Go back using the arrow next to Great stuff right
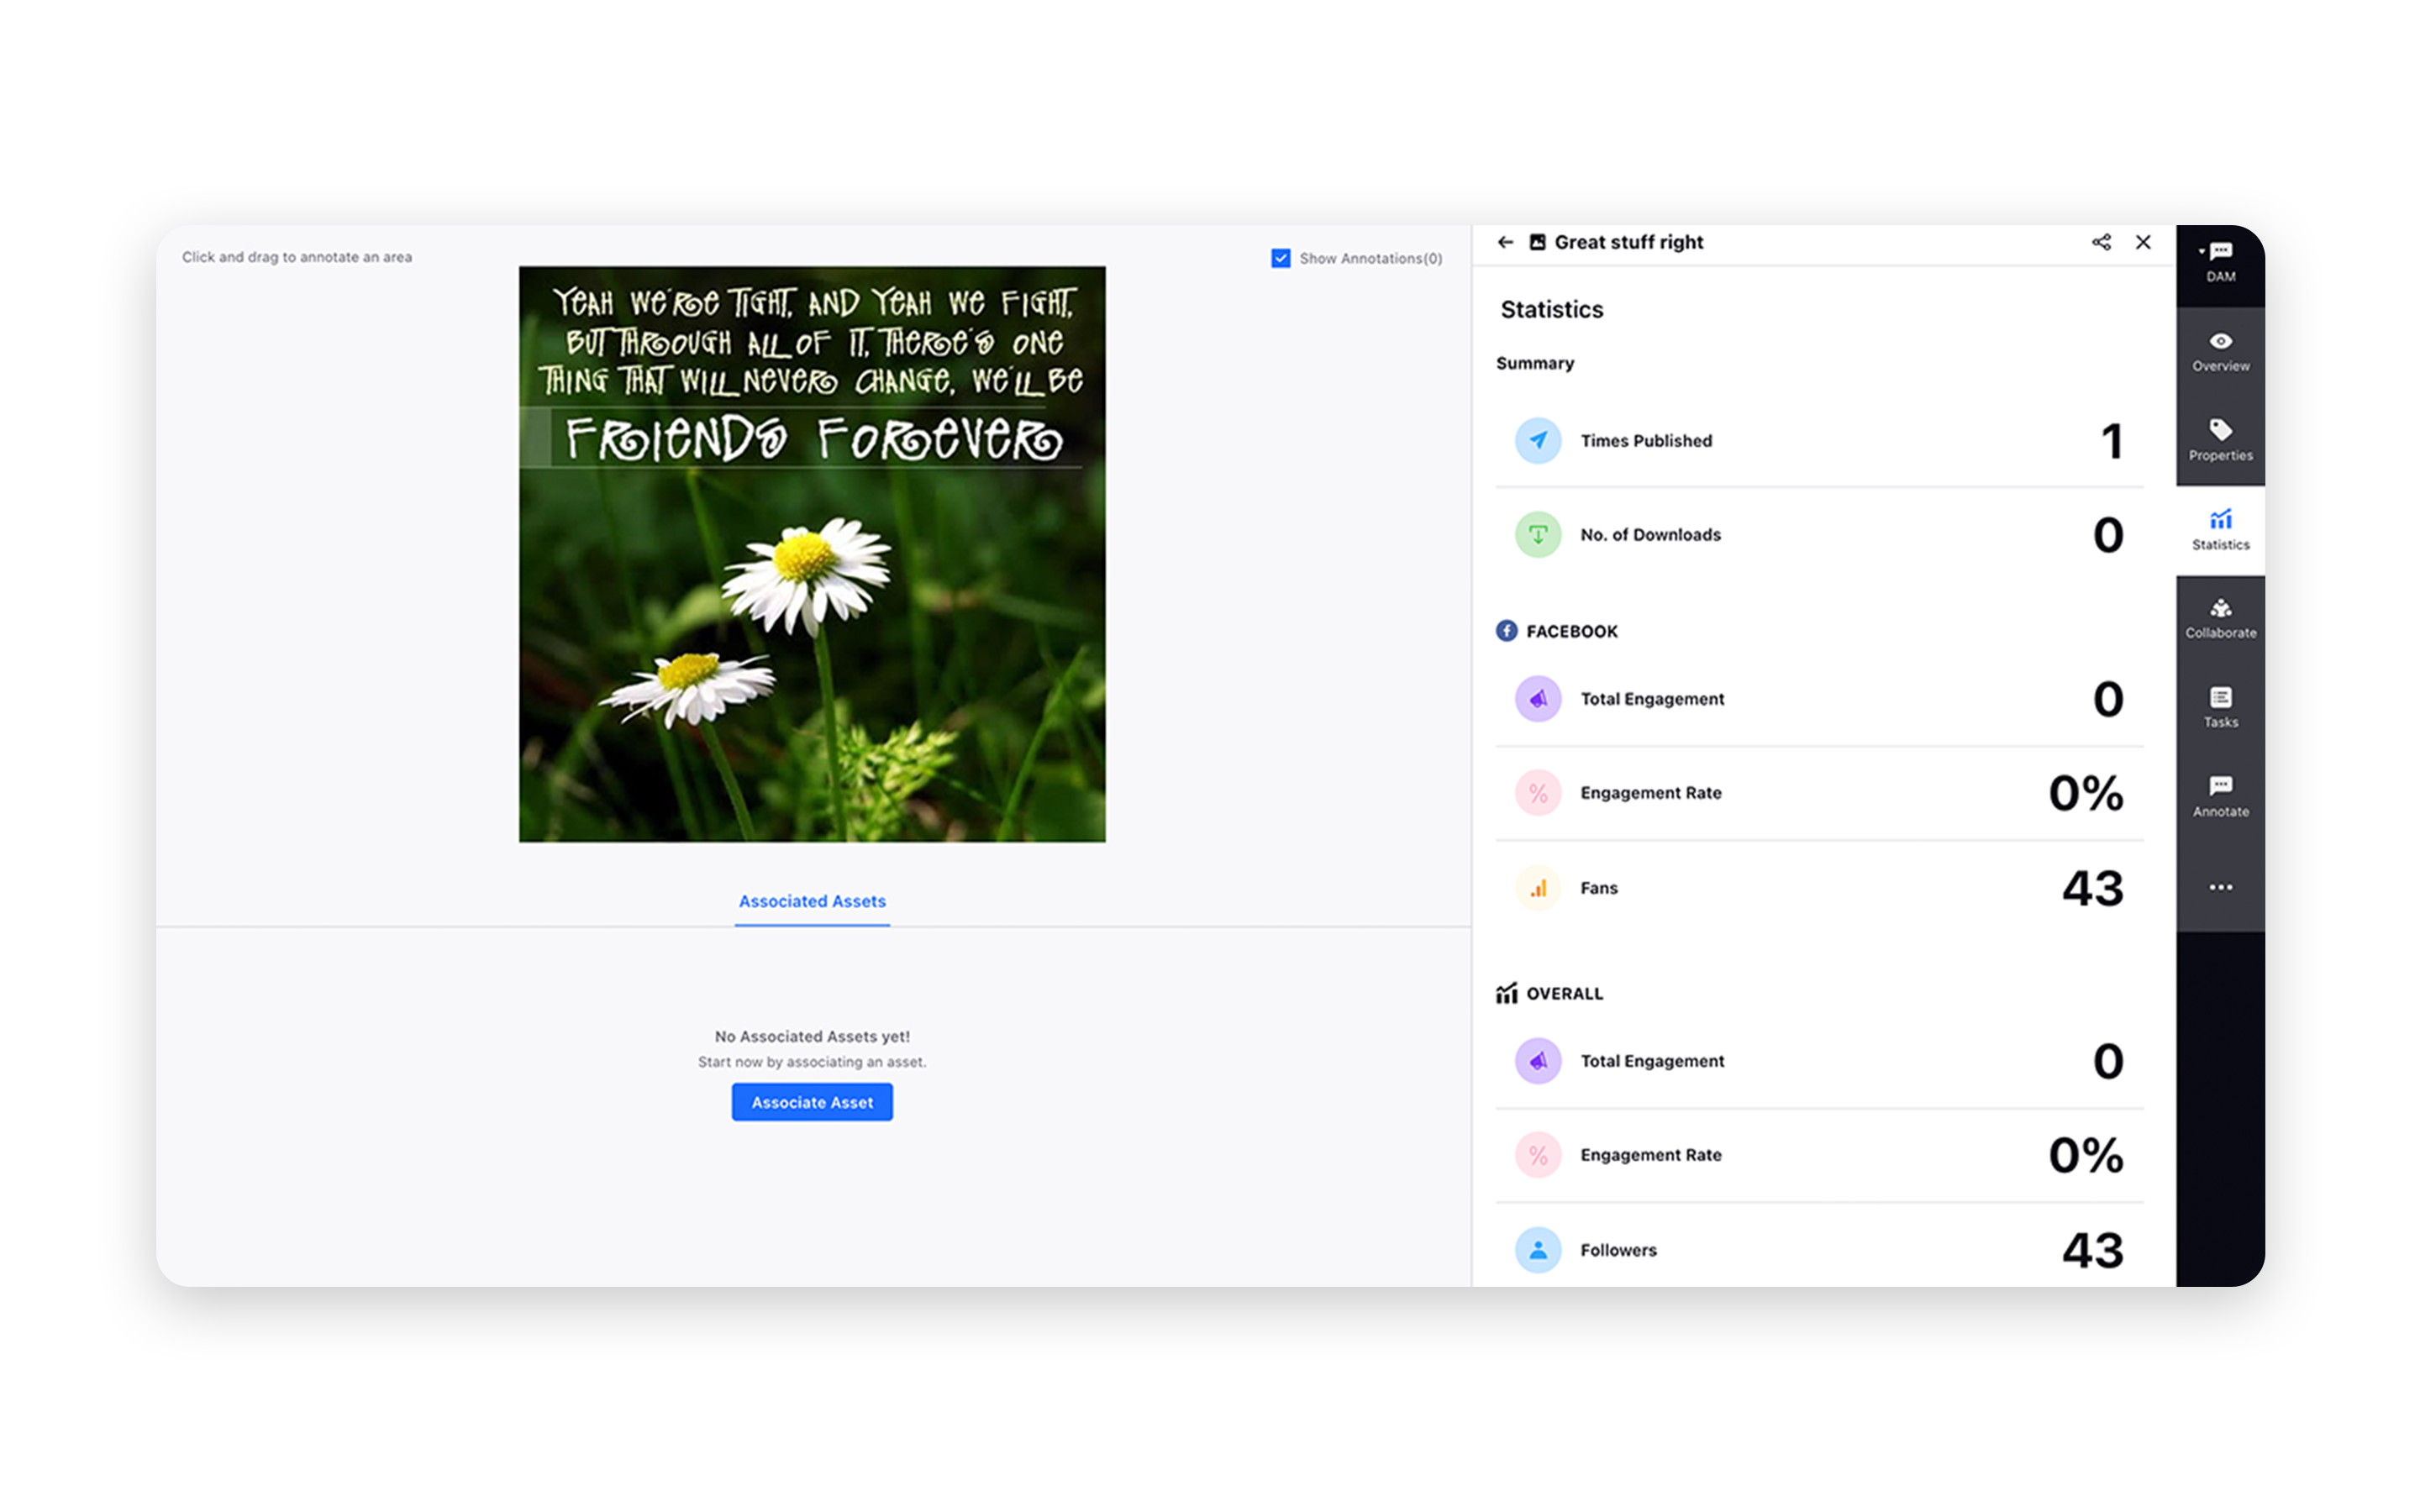This screenshot has width=2420, height=1512. click(1506, 242)
